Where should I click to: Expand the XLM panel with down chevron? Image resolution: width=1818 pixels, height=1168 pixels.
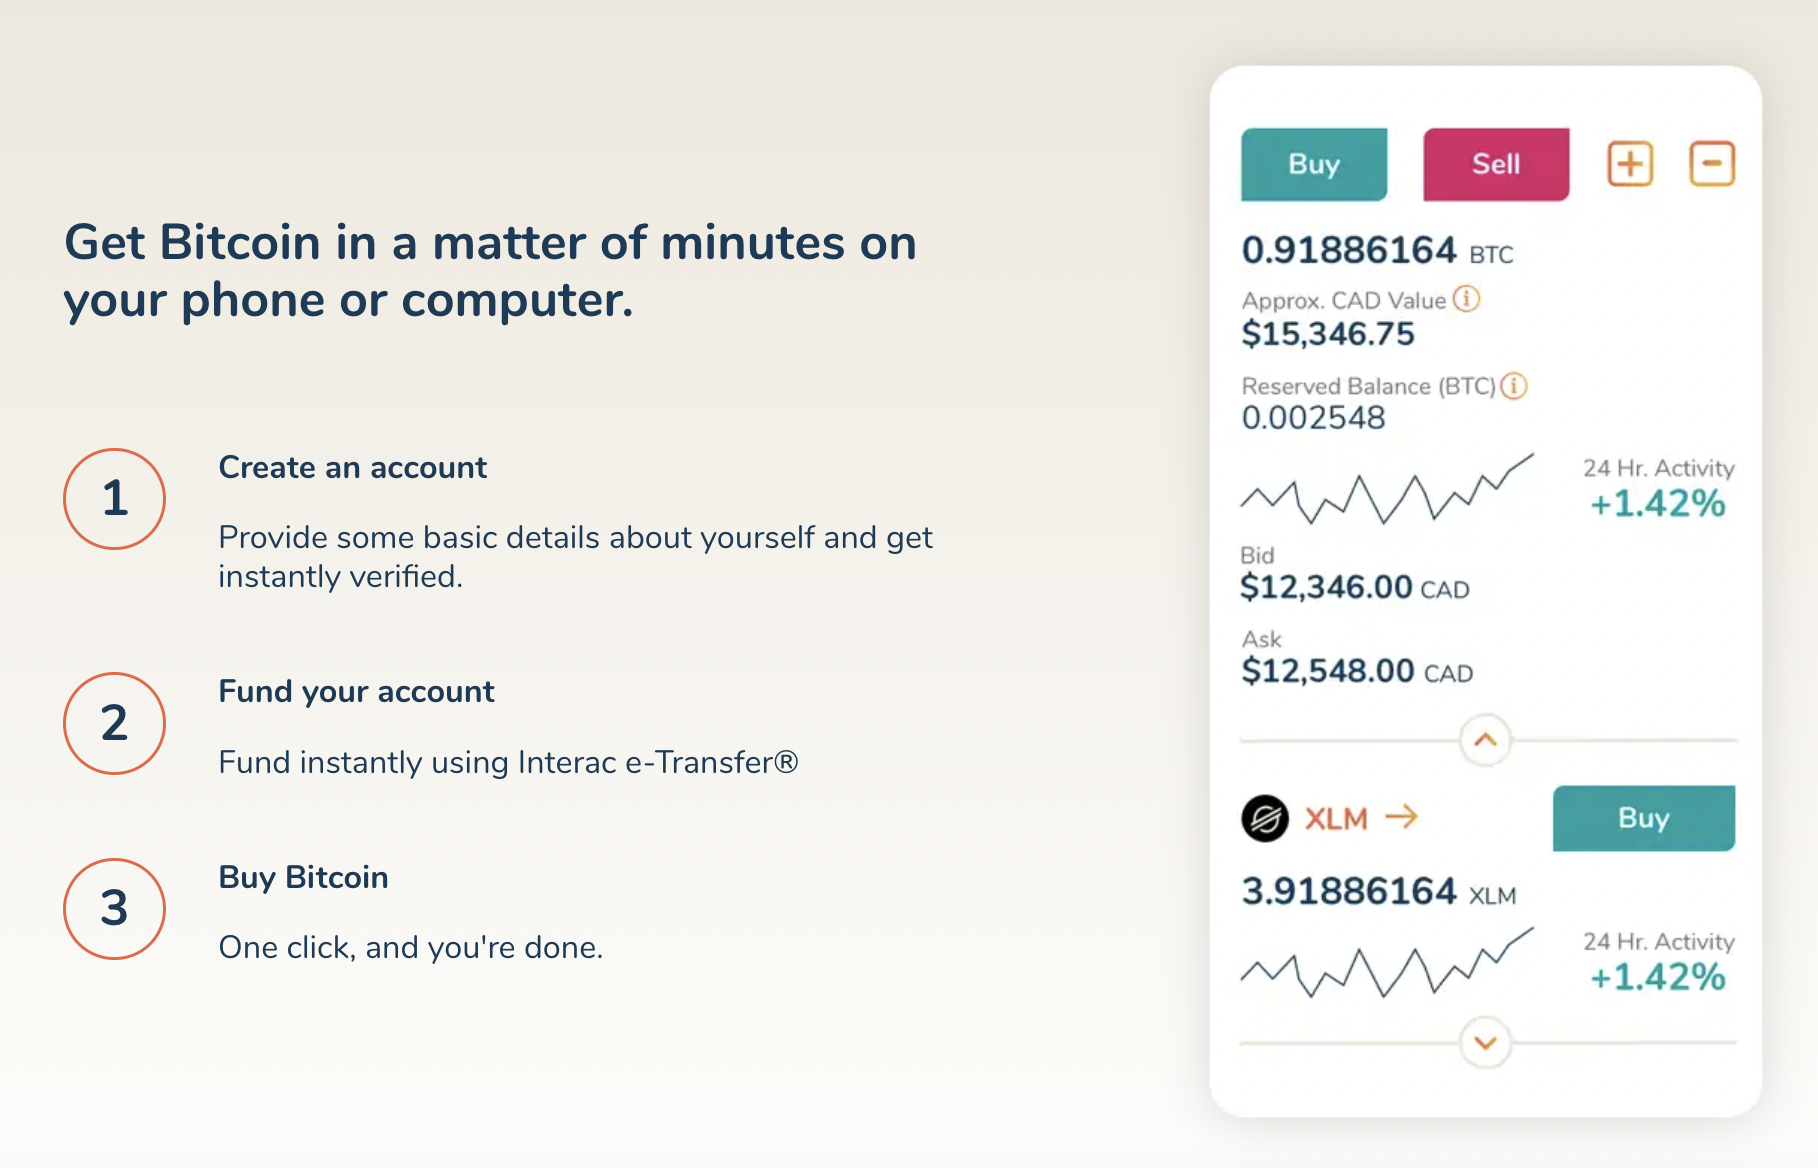(1485, 1043)
